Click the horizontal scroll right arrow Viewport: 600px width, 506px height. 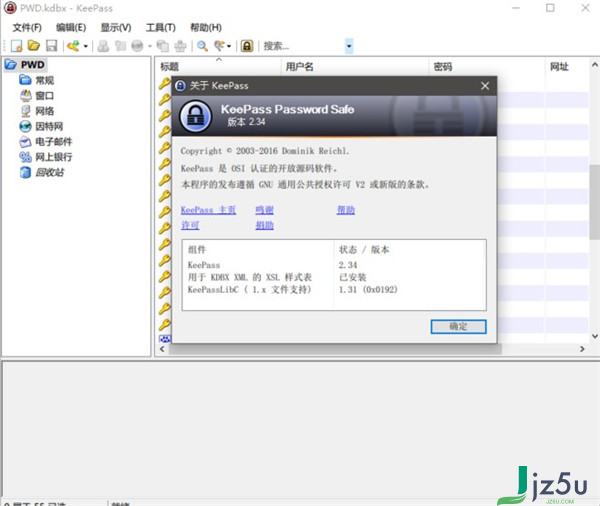(x=582, y=349)
